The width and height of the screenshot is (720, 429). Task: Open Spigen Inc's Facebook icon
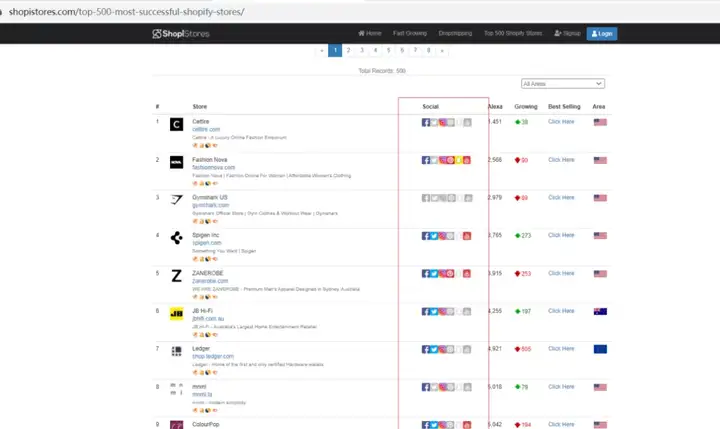pos(426,236)
